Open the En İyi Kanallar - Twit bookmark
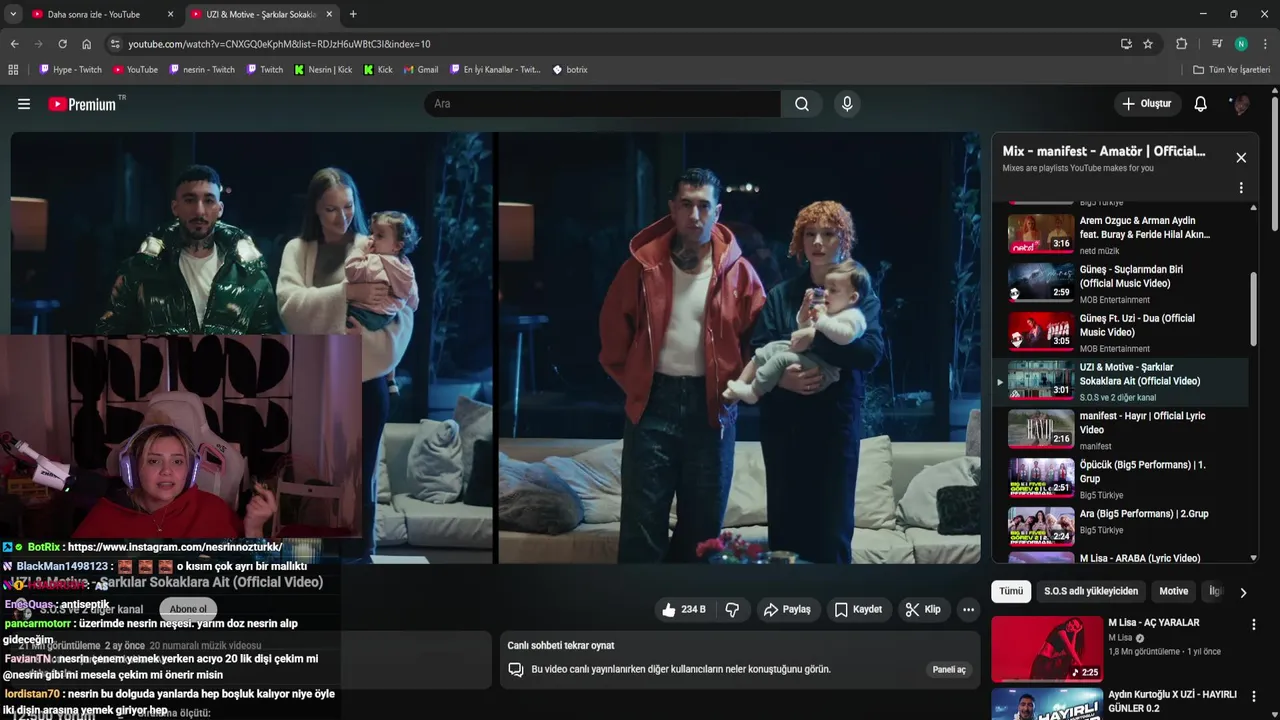This screenshot has width=1280, height=720. 495,70
